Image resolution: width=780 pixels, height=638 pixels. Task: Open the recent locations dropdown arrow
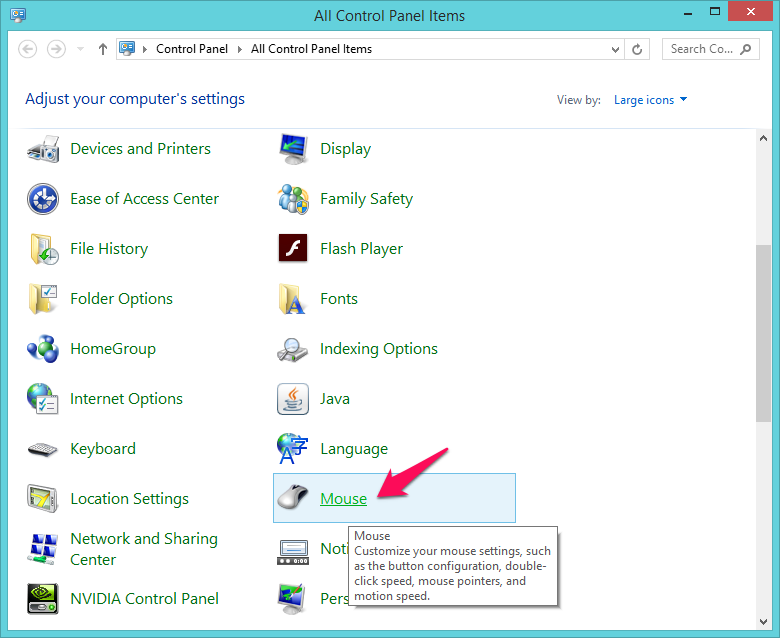(81, 49)
